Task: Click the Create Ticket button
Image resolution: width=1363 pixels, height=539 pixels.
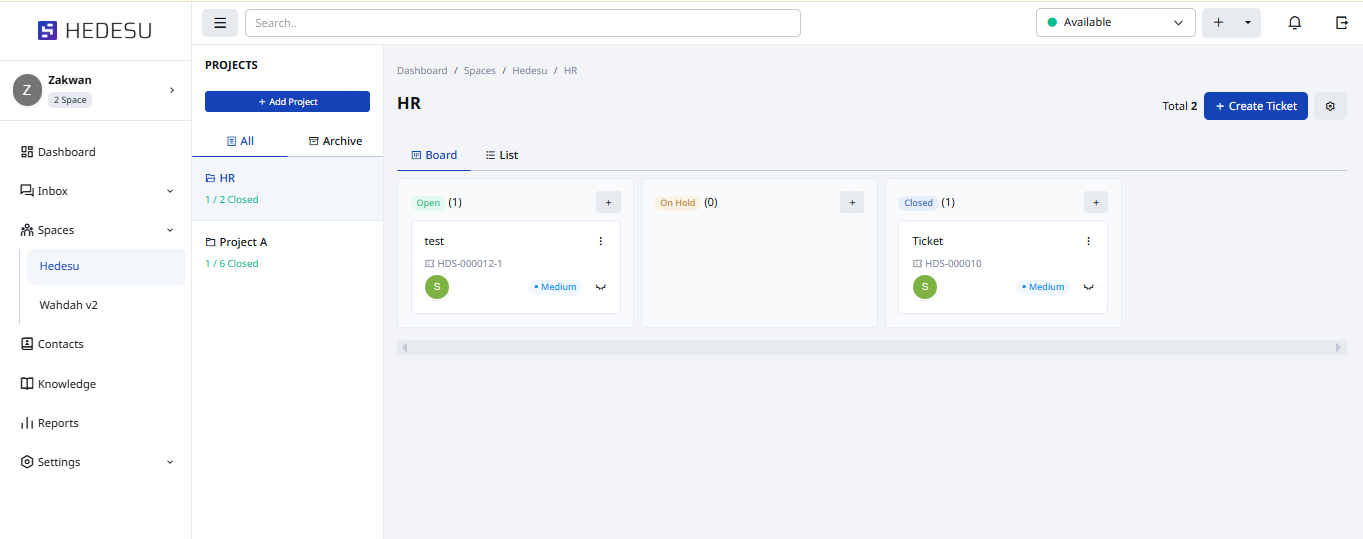Action: [x=1255, y=106]
